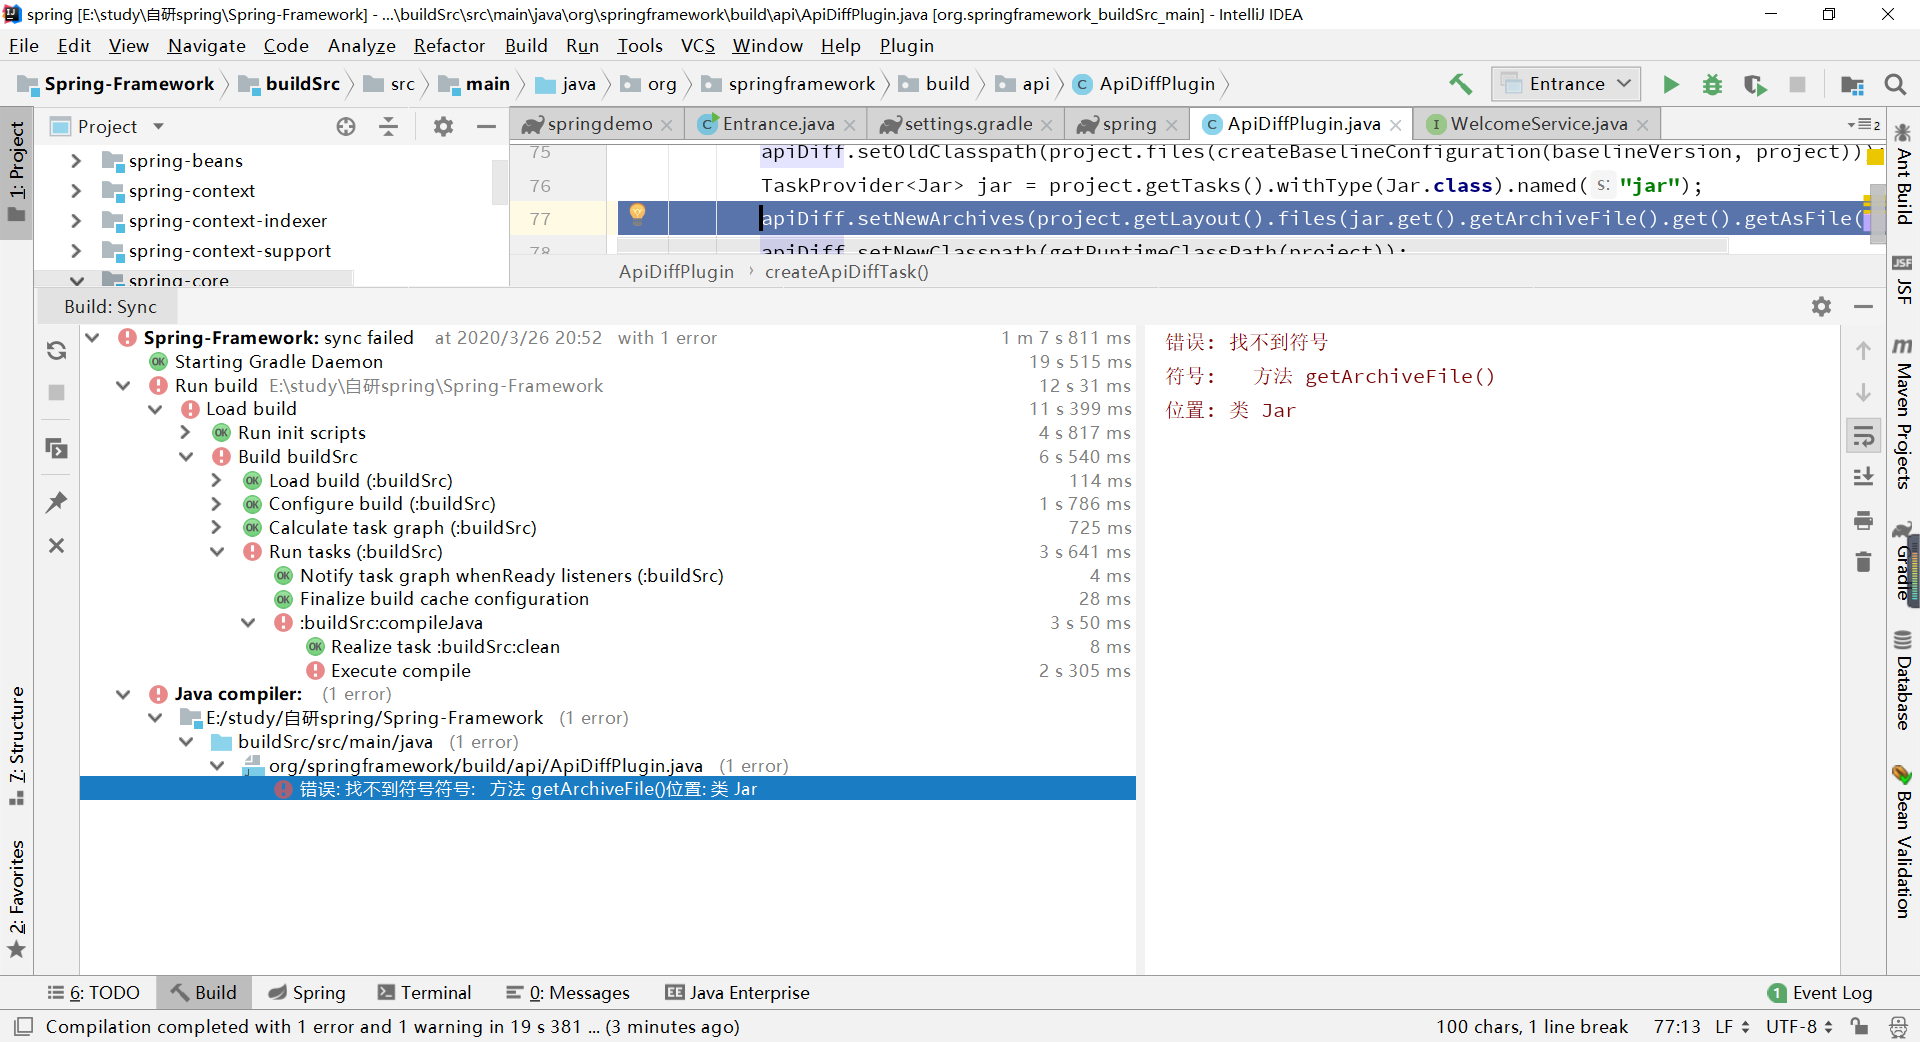Image resolution: width=1920 pixels, height=1042 pixels.
Task: Open line separator LF selector
Action: pyautogui.click(x=1732, y=1026)
